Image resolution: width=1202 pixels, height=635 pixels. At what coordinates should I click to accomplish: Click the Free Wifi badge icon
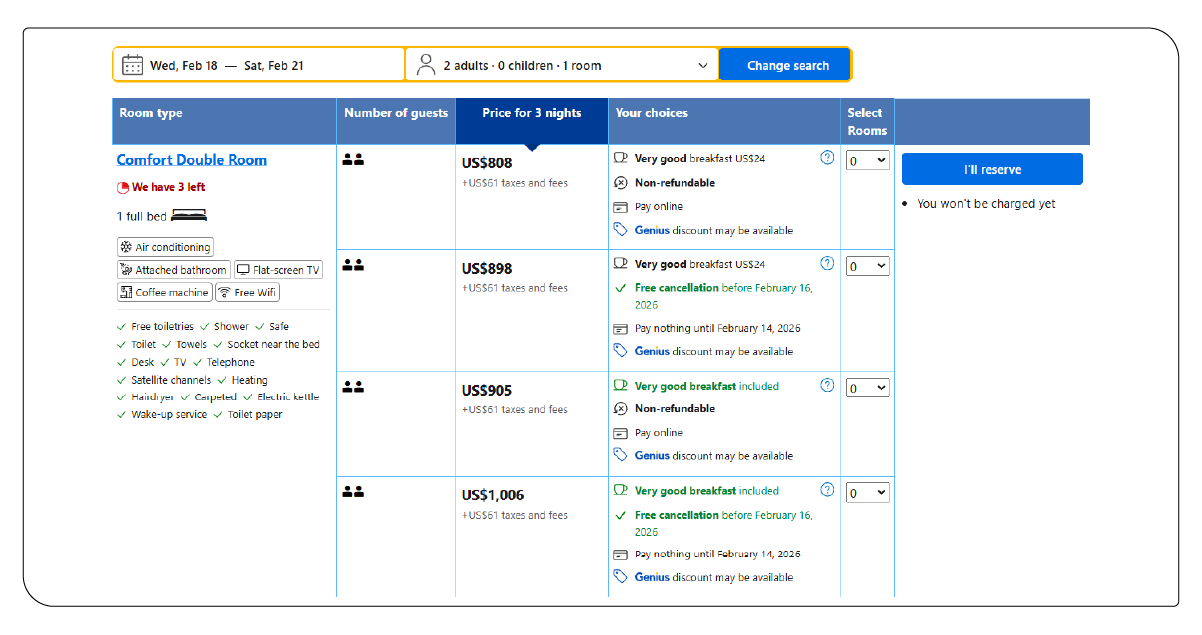tap(227, 292)
